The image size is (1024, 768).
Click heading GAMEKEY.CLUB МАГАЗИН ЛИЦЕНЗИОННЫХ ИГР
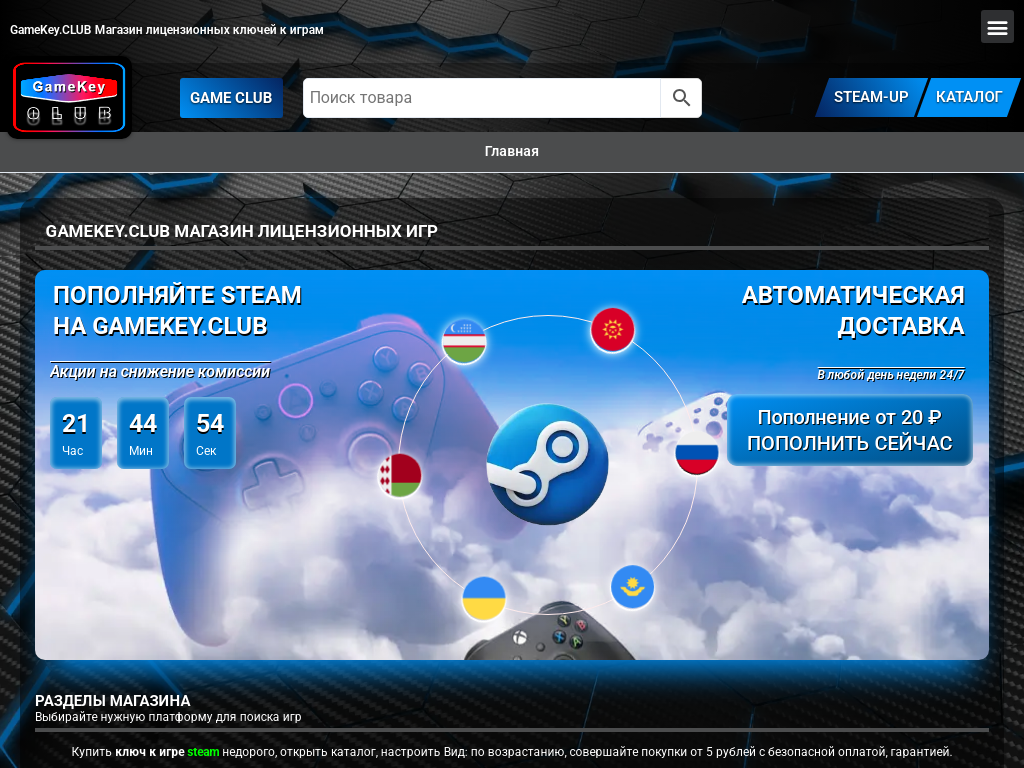coord(242,231)
